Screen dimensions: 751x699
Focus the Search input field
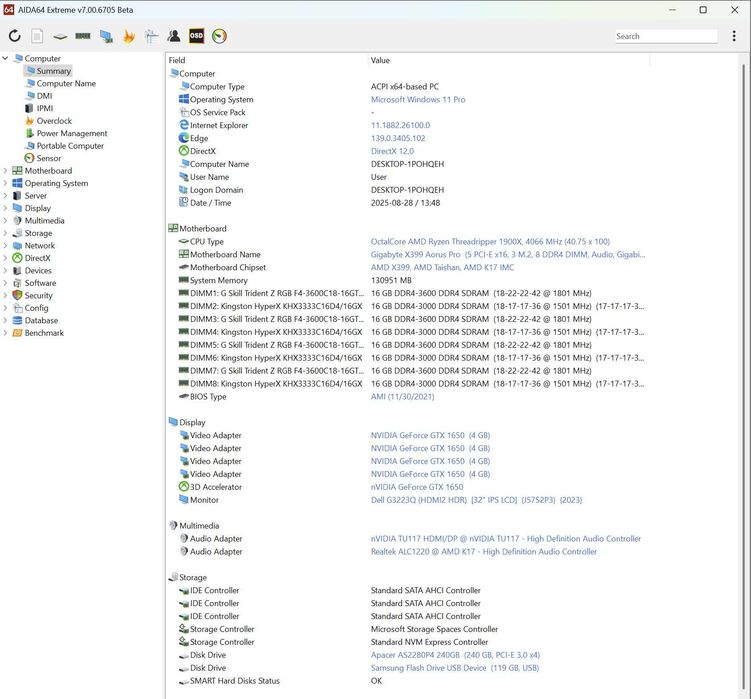(666, 36)
